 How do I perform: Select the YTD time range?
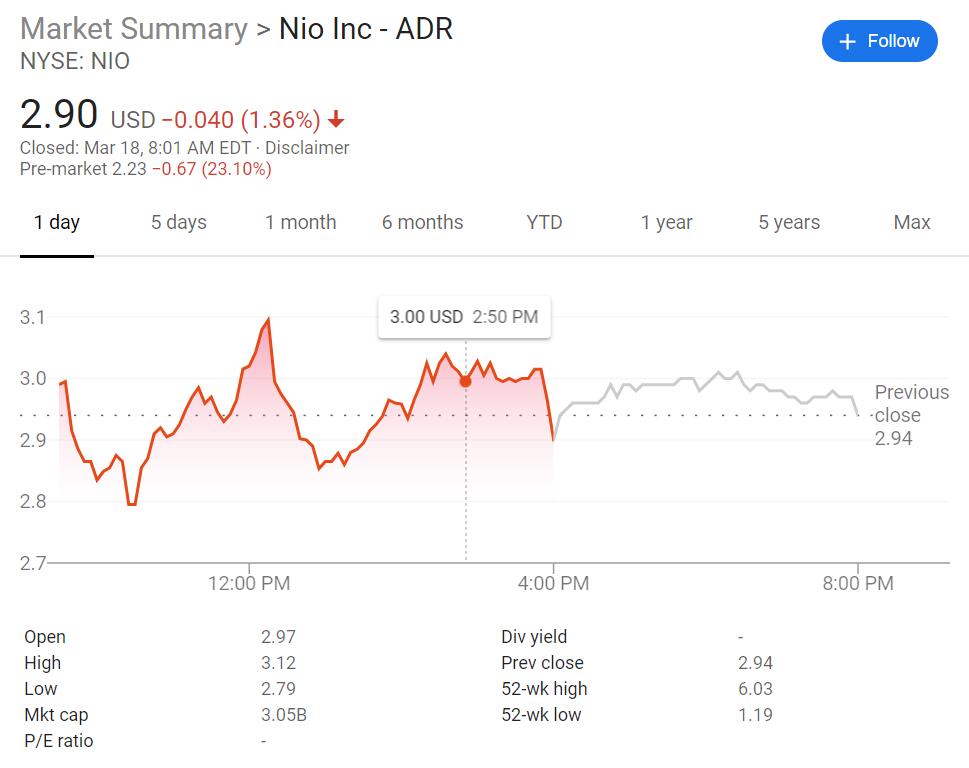(x=543, y=222)
